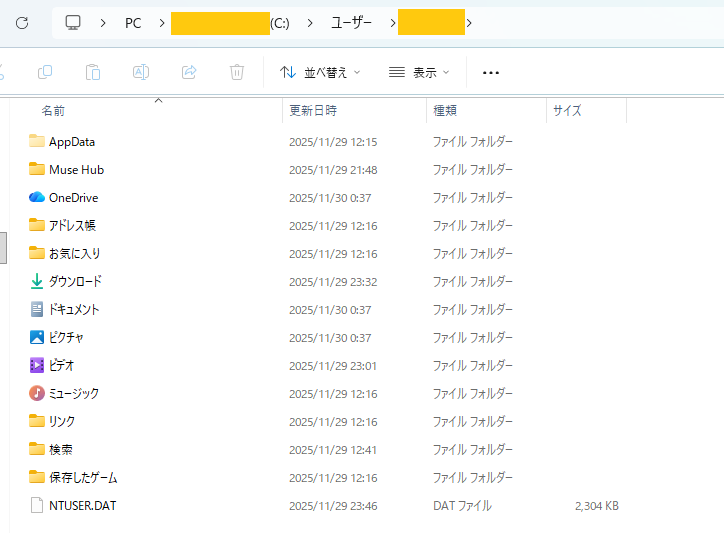
Task: Sort by 名前 column header
Action: tap(53, 110)
